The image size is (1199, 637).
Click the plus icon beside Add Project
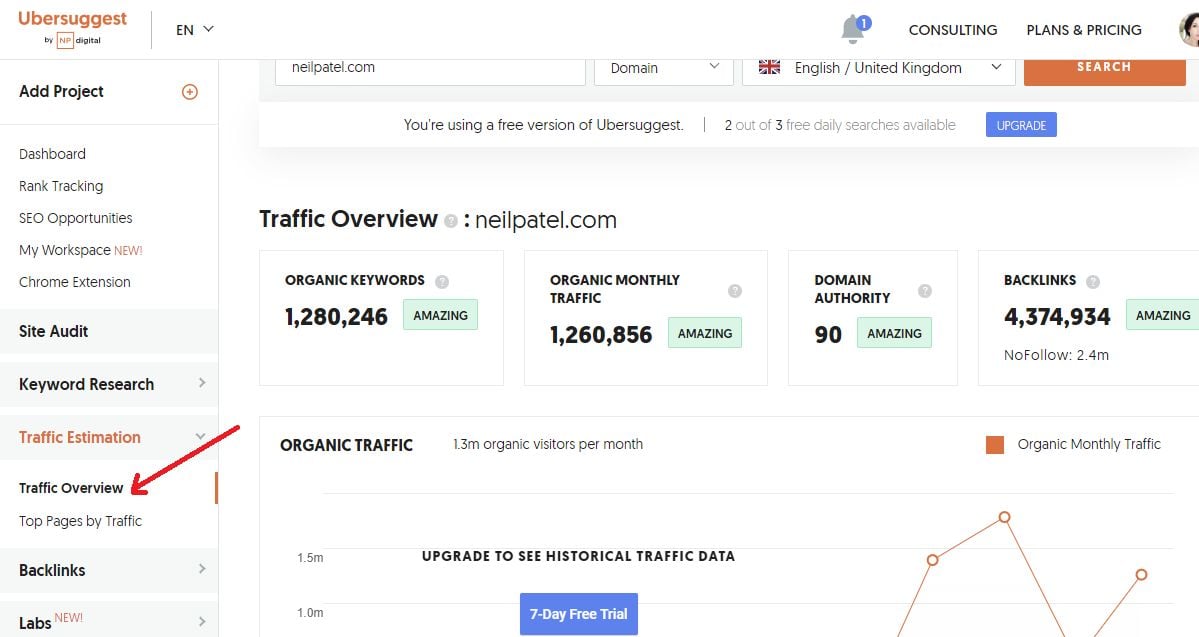coord(189,91)
